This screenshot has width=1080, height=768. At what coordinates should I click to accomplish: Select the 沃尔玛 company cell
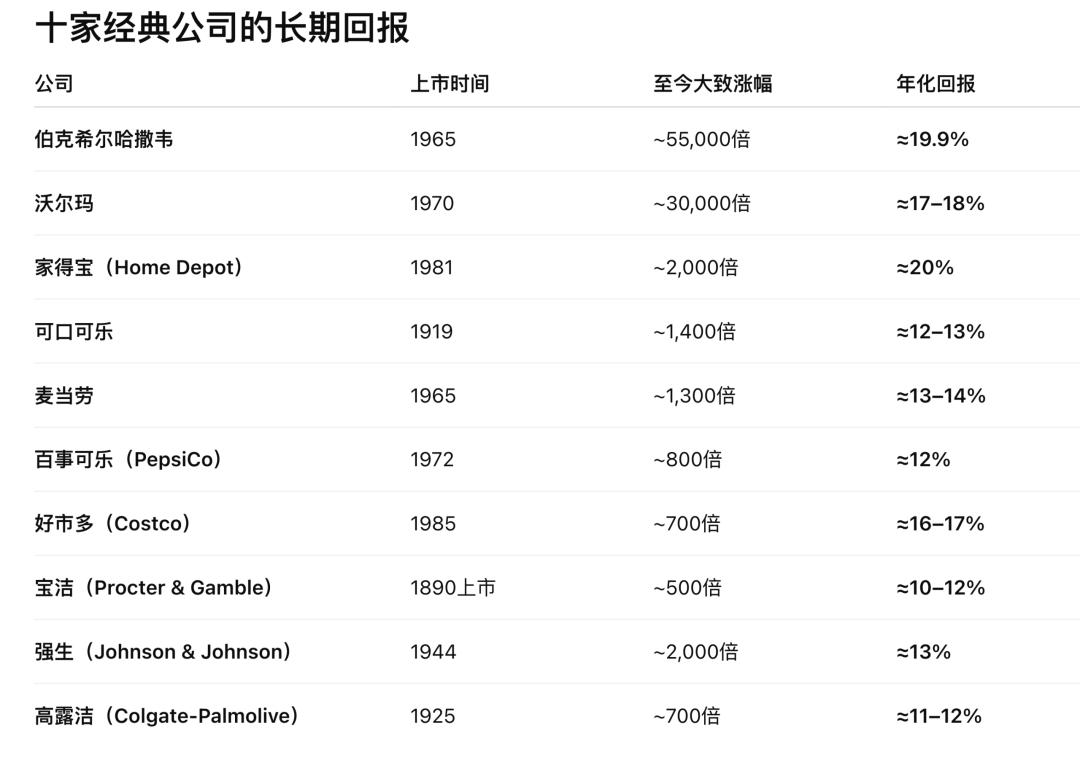coord(64,203)
